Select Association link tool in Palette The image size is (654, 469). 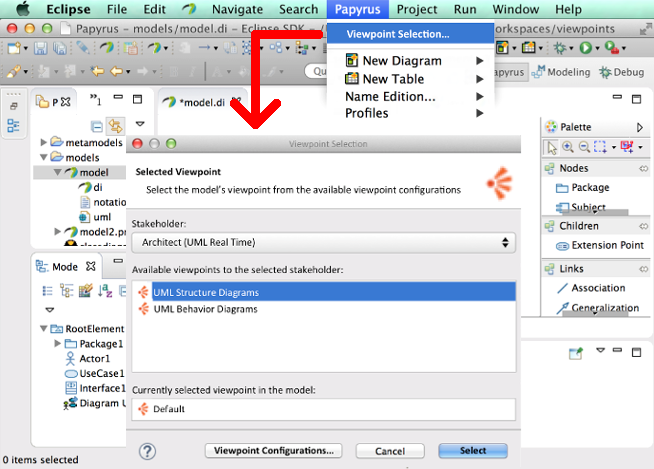click(x=591, y=288)
